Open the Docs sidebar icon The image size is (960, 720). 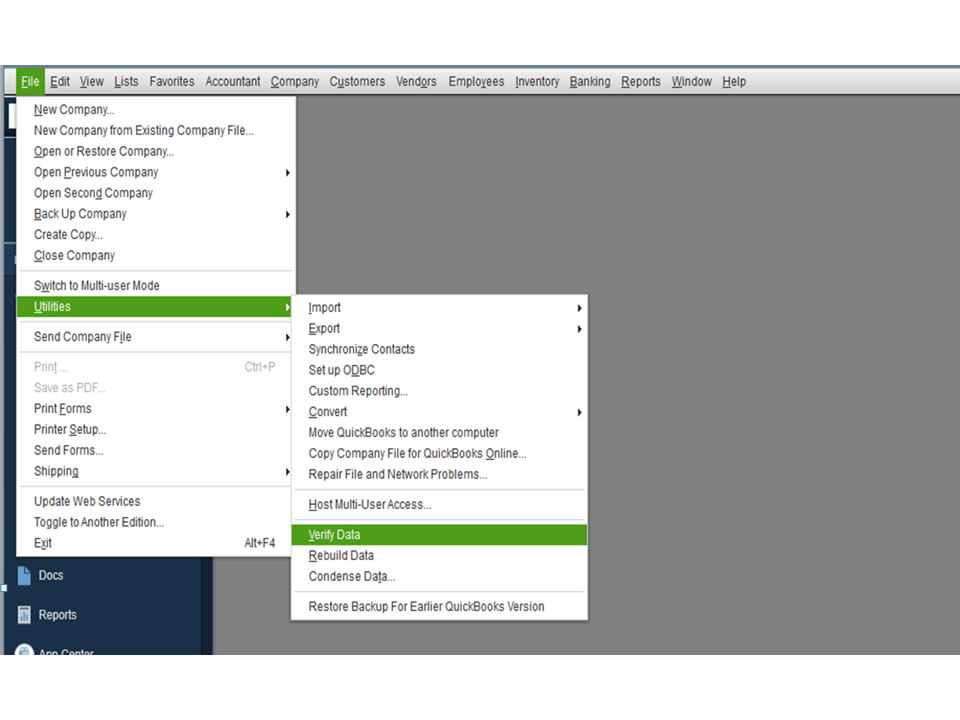pos(24,576)
